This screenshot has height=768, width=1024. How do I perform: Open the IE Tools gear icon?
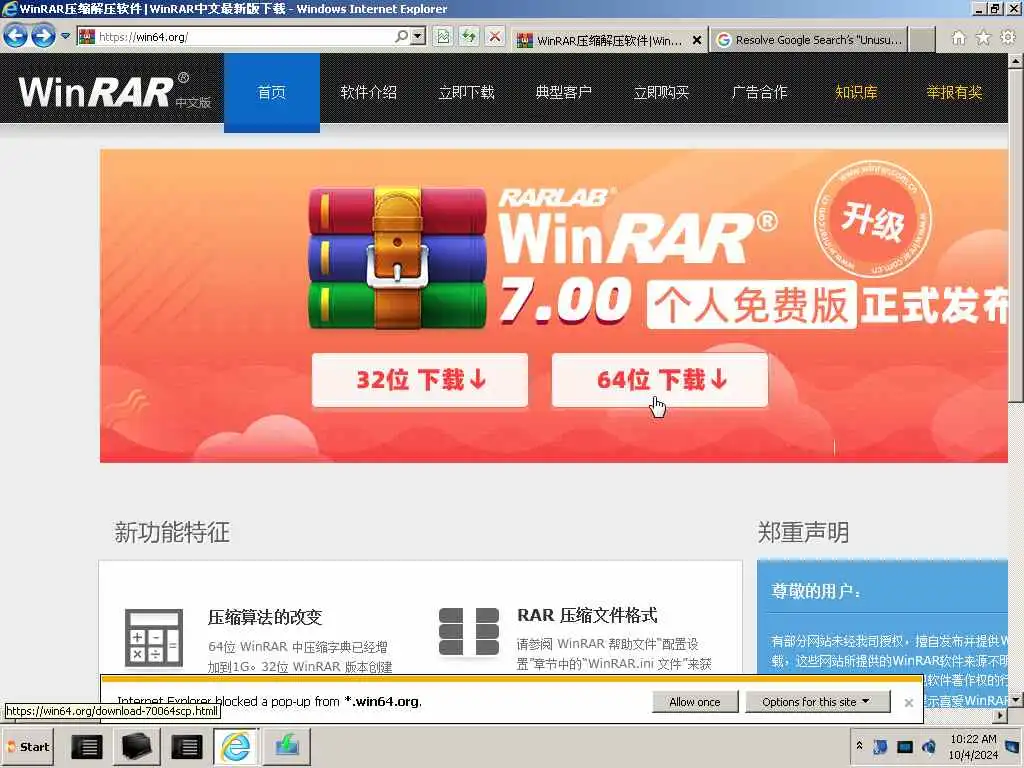(1008, 38)
